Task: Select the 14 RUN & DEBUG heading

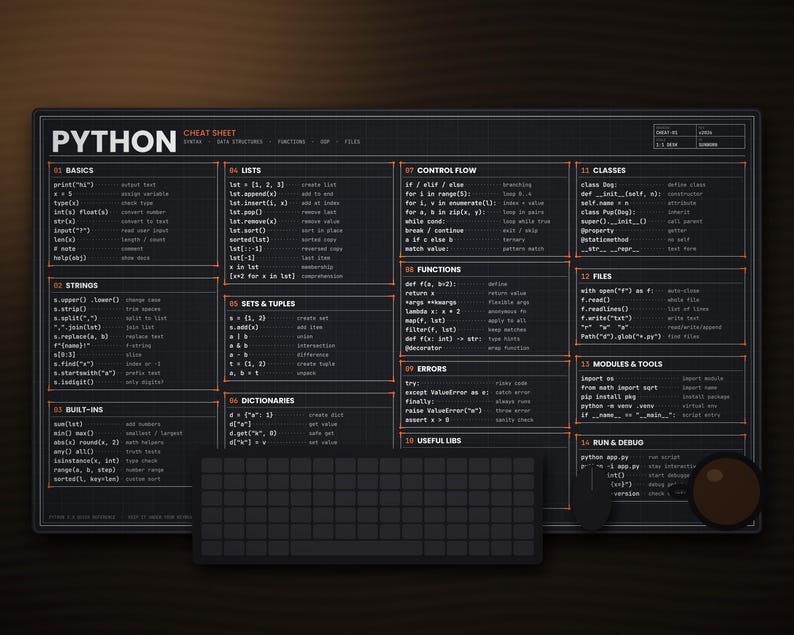Action: (612, 442)
